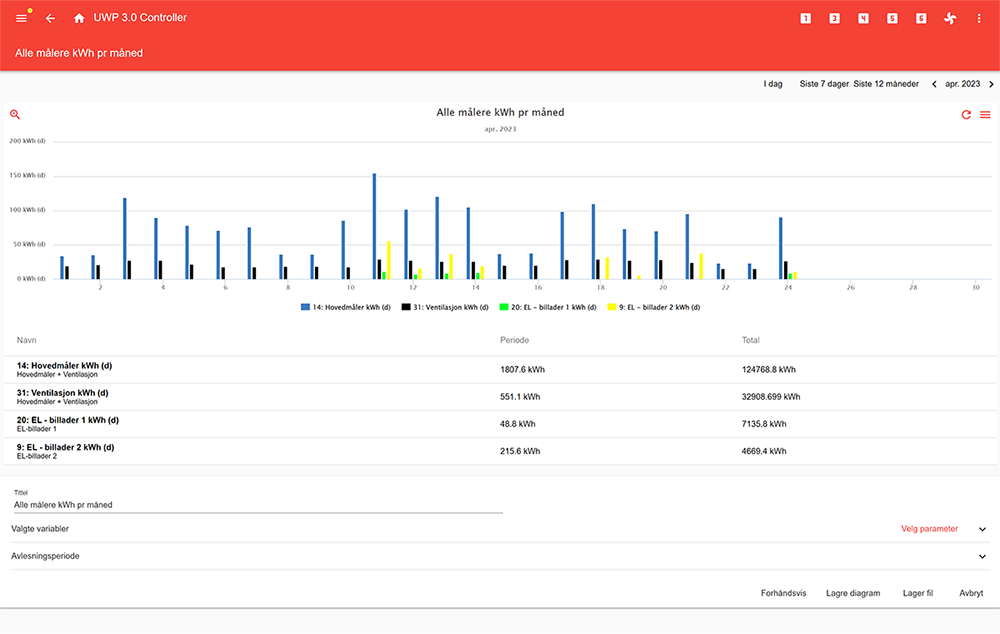The width and height of the screenshot is (1000, 634).
Task: Open the hamburger navigation menu
Action: (x=22, y=18)
